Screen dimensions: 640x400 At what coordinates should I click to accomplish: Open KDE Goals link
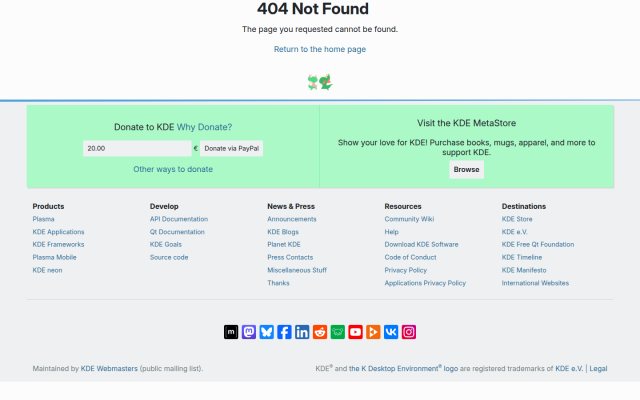pos(166,244)
